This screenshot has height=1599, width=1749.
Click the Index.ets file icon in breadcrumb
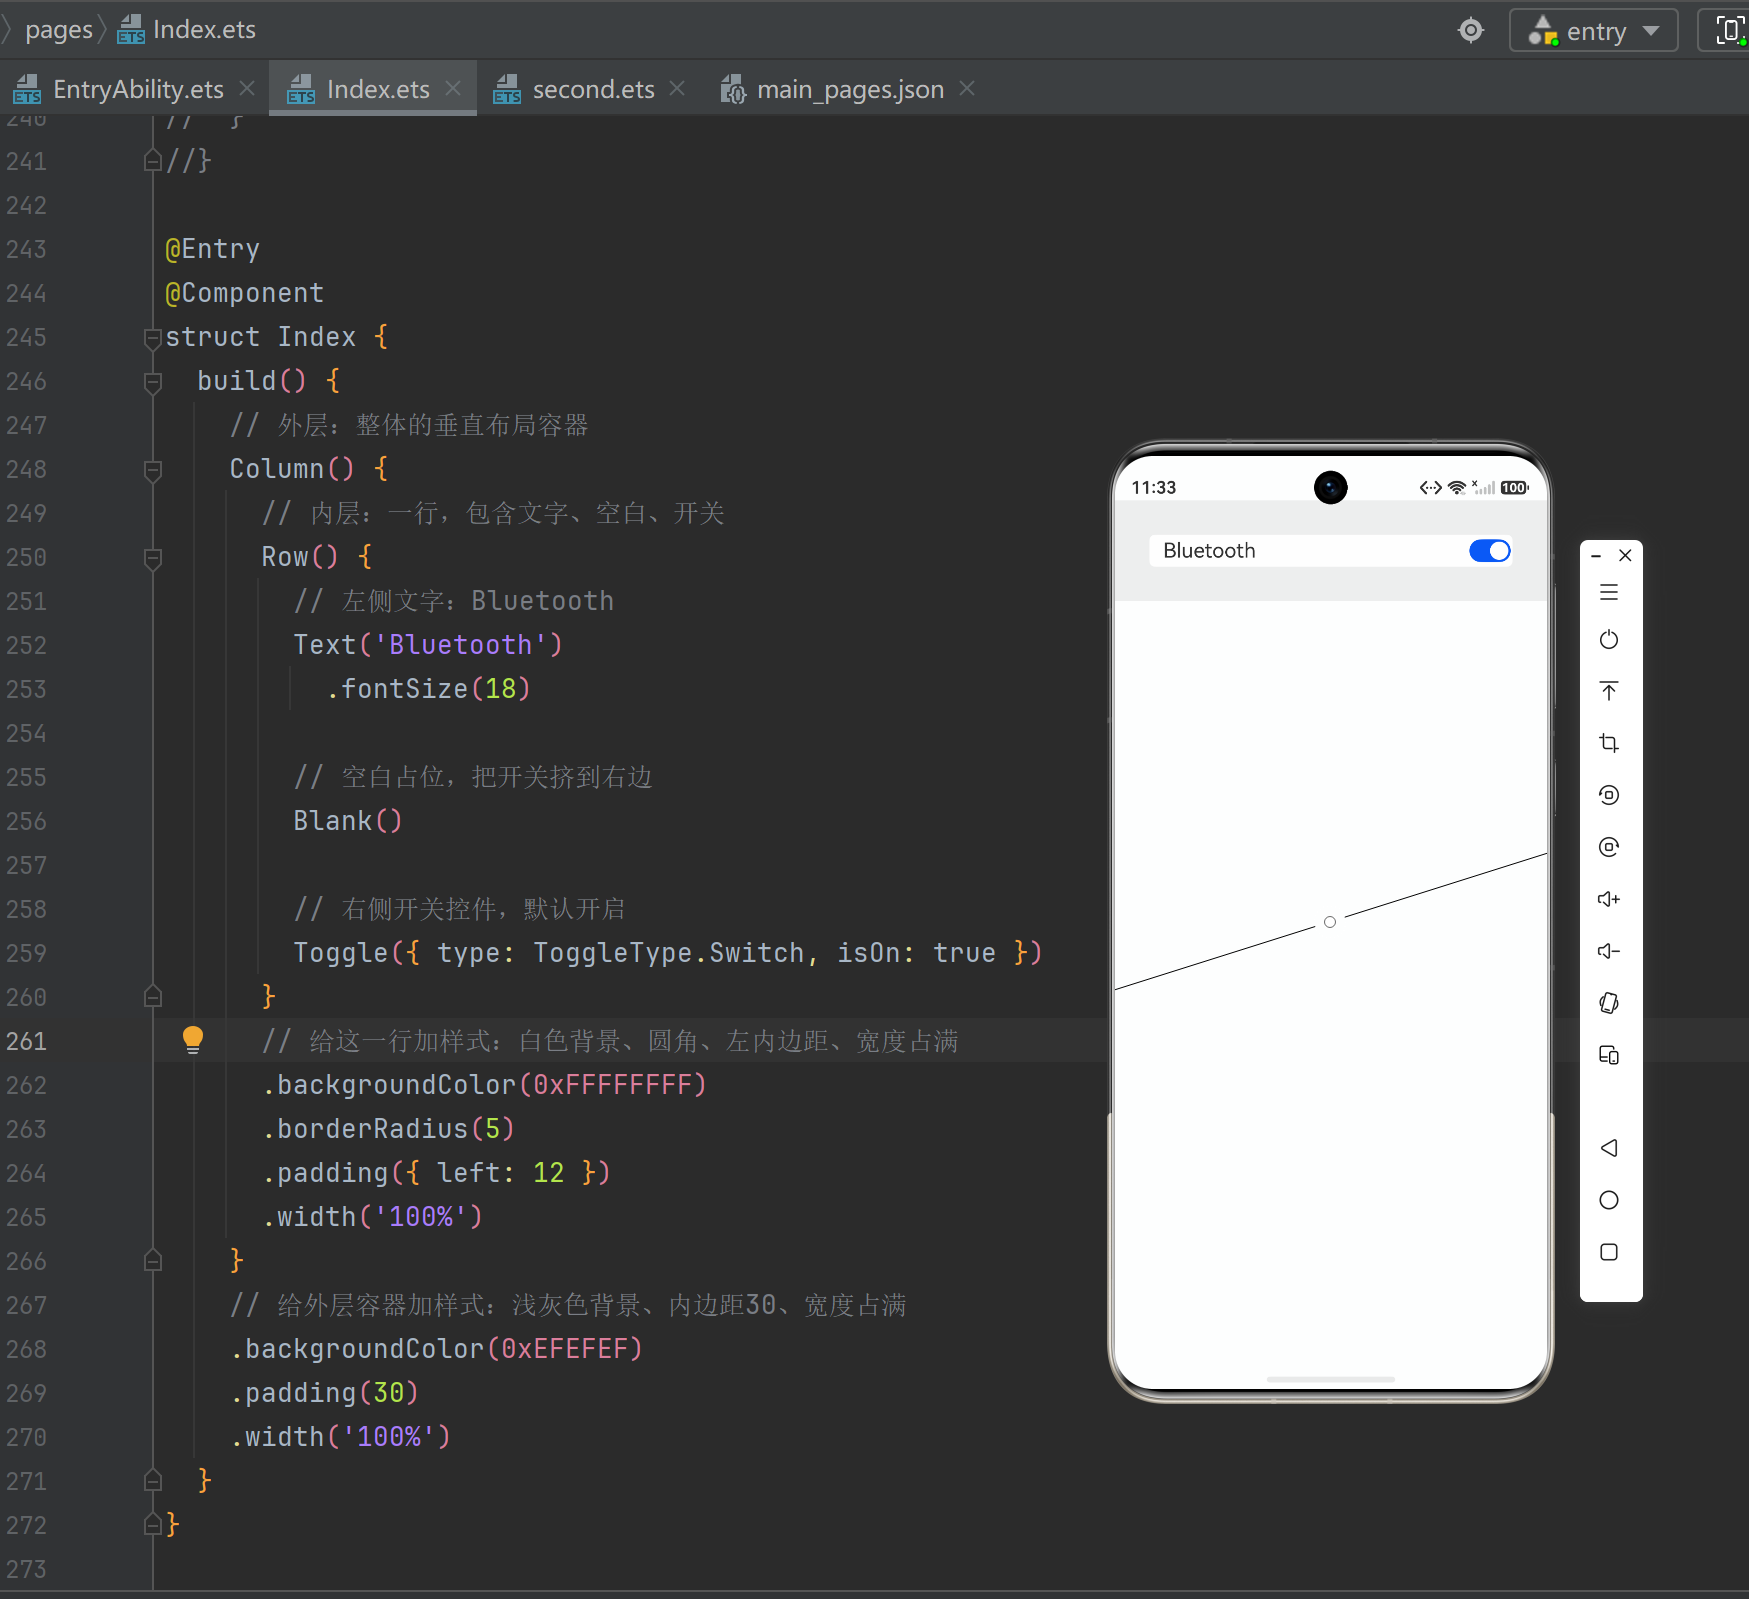[131, 30]
